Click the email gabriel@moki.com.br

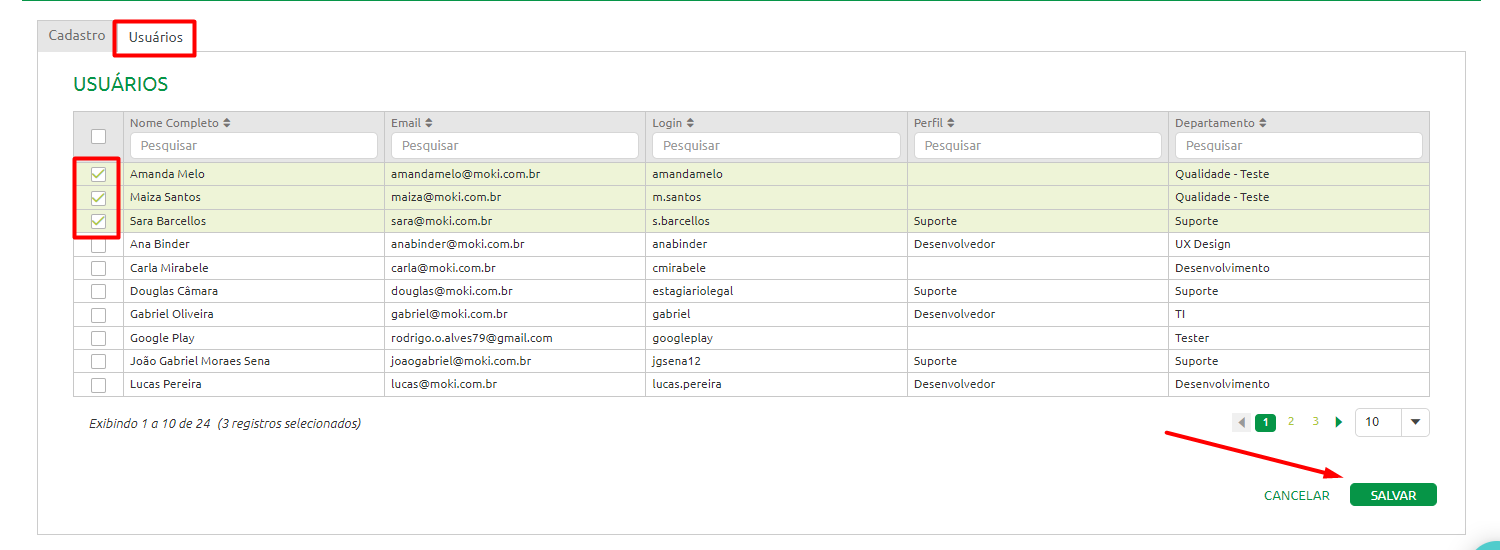(449, 314)
